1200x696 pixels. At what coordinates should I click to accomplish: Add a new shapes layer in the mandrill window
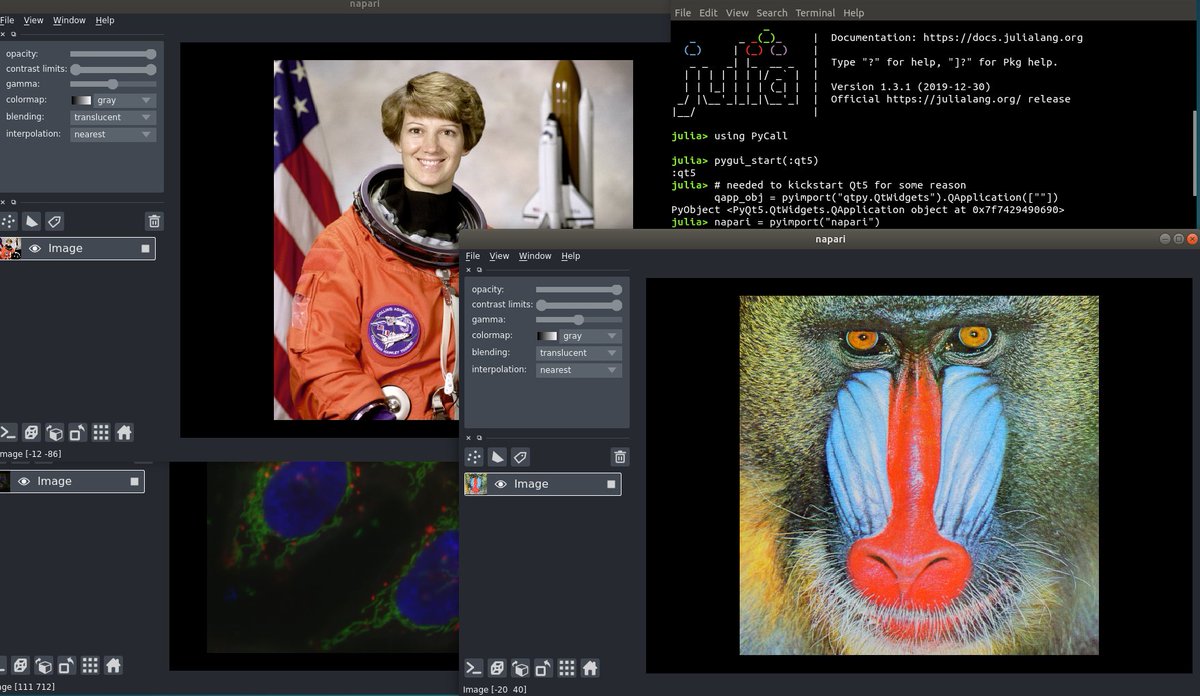(497, 457)
